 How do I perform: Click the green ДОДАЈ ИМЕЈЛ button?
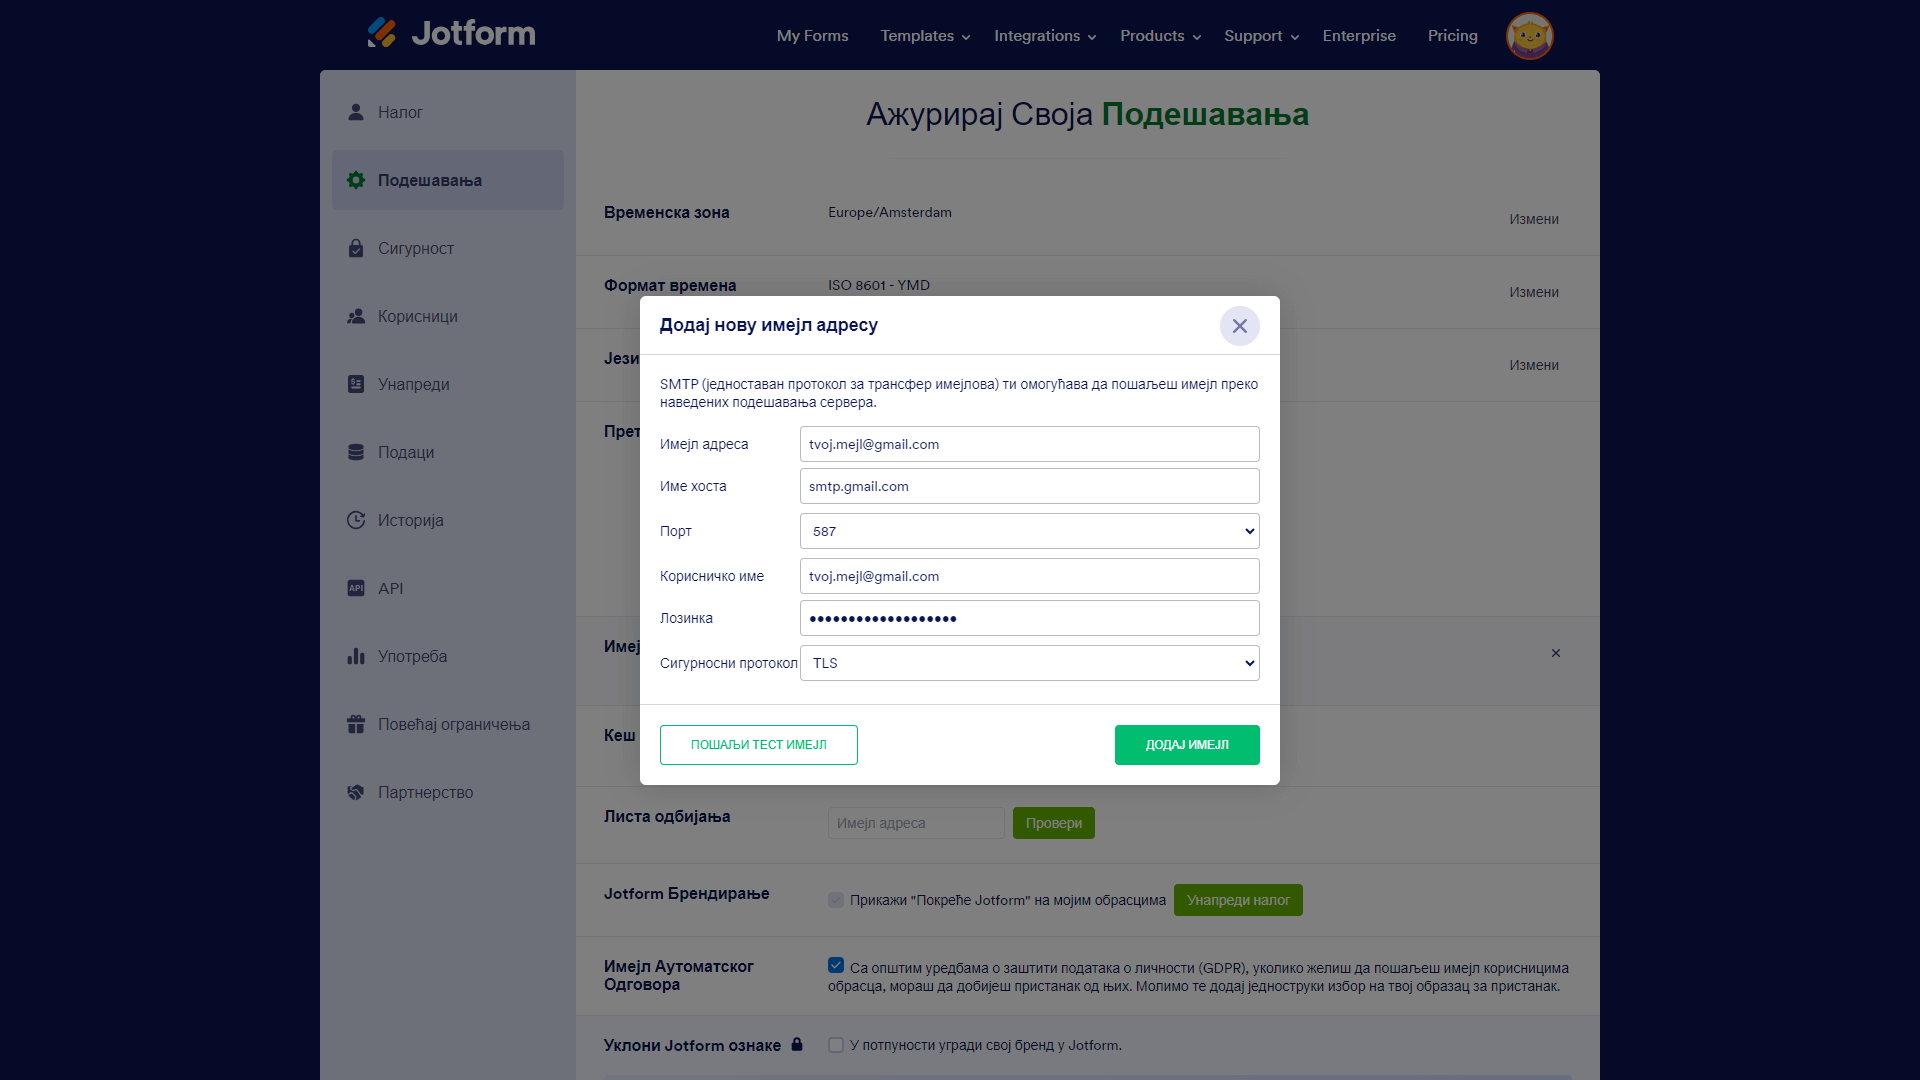[x=1186, y=745]
